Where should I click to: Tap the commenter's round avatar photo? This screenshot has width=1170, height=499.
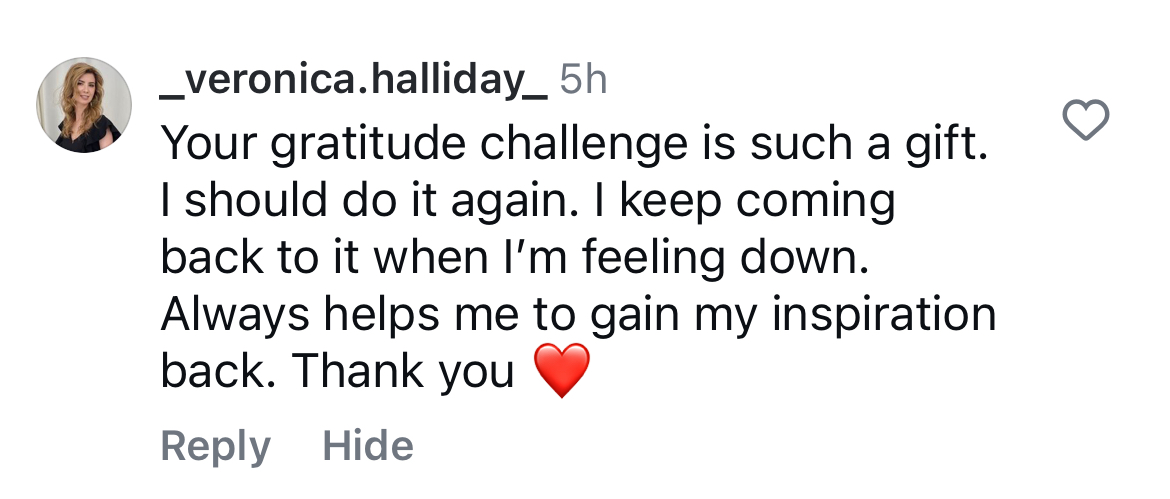(85, 105)
